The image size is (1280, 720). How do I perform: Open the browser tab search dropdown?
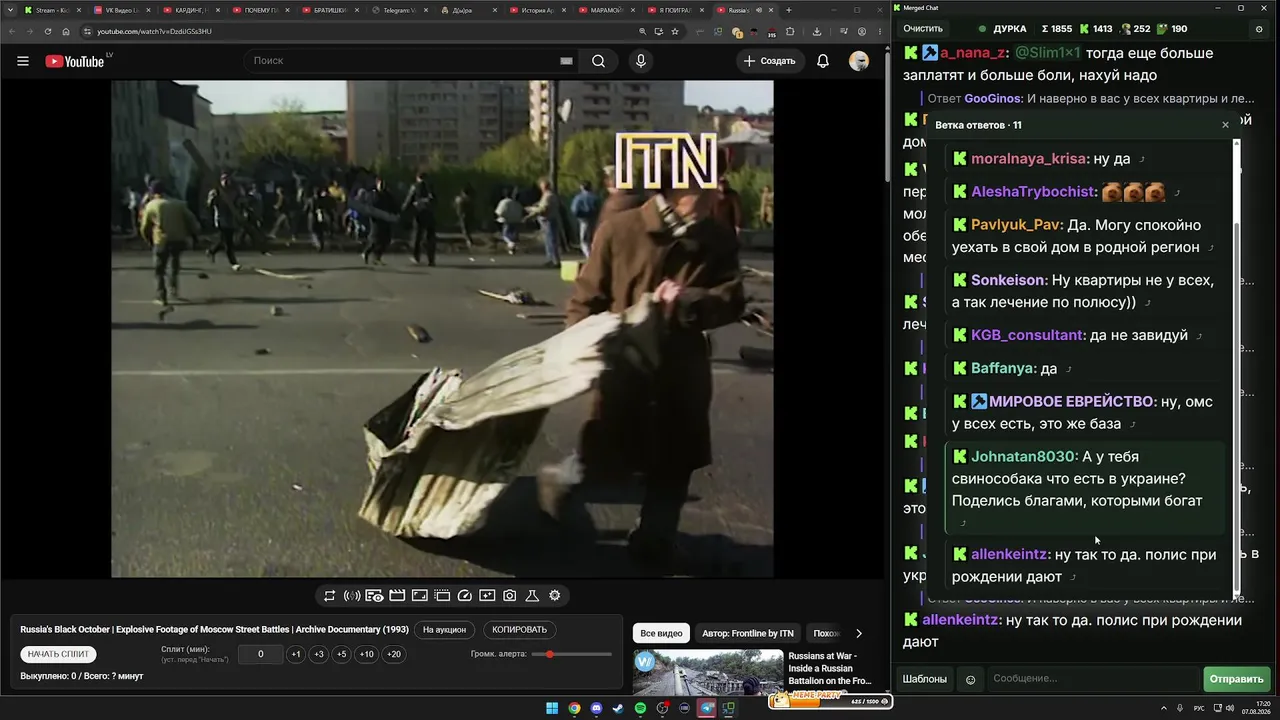click(11, 10)
